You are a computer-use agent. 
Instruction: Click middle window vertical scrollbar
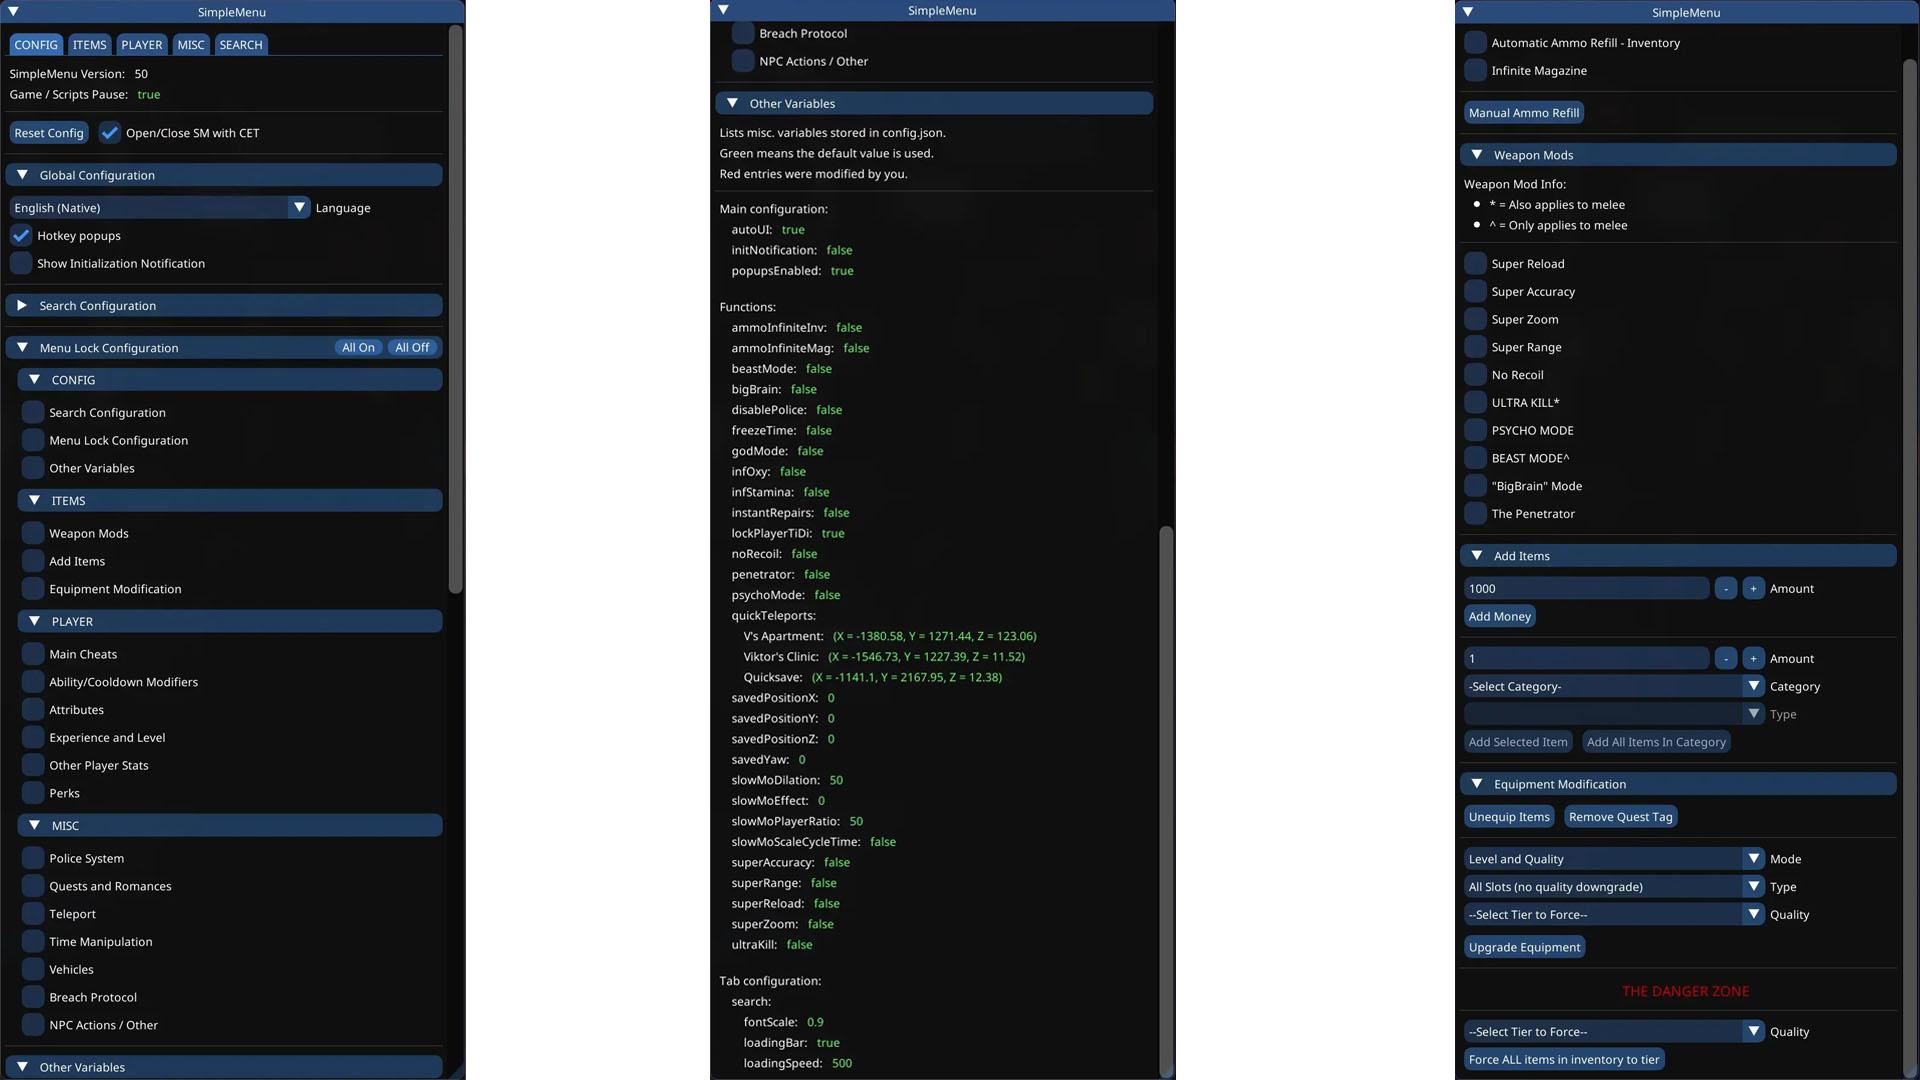point(1166,800)
